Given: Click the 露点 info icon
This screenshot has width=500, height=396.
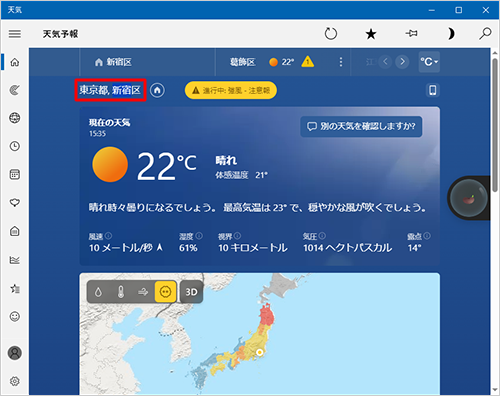Looking at the screenshot, I should (x=427, y=236).
